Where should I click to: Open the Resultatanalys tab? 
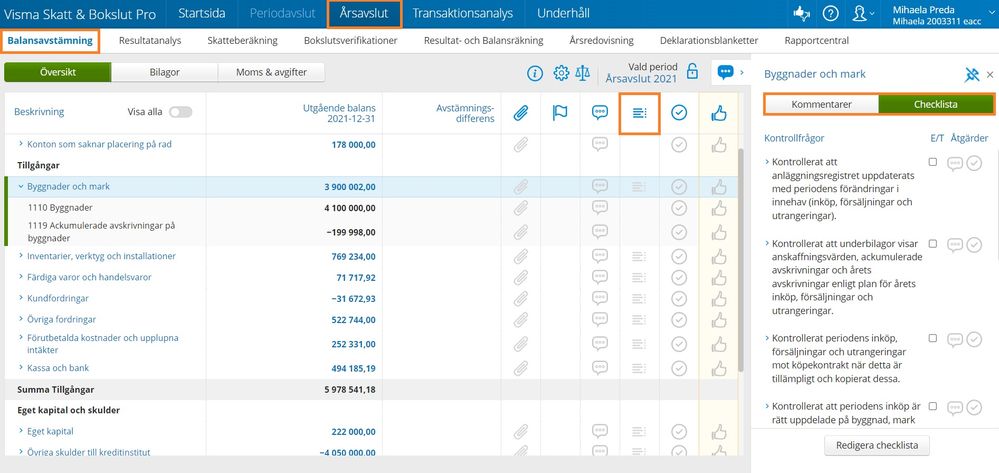click(149, 41)
